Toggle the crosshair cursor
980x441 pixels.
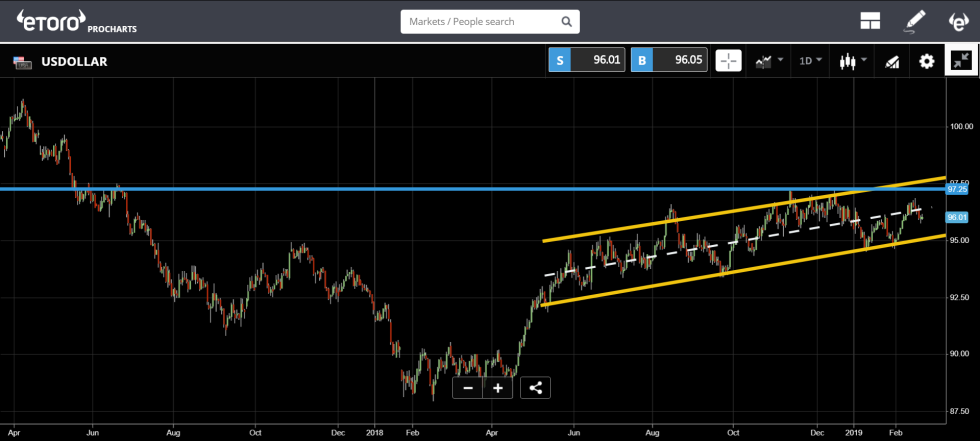(x=729, y=61)
